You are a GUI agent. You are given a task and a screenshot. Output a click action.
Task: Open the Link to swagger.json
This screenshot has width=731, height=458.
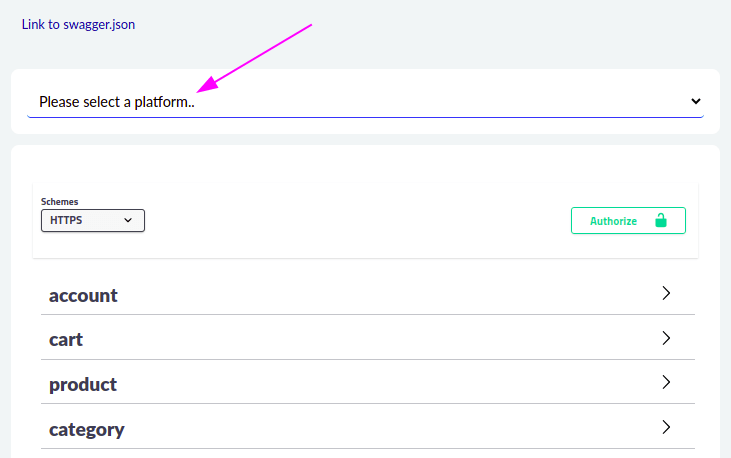click(x=78, y=24)
